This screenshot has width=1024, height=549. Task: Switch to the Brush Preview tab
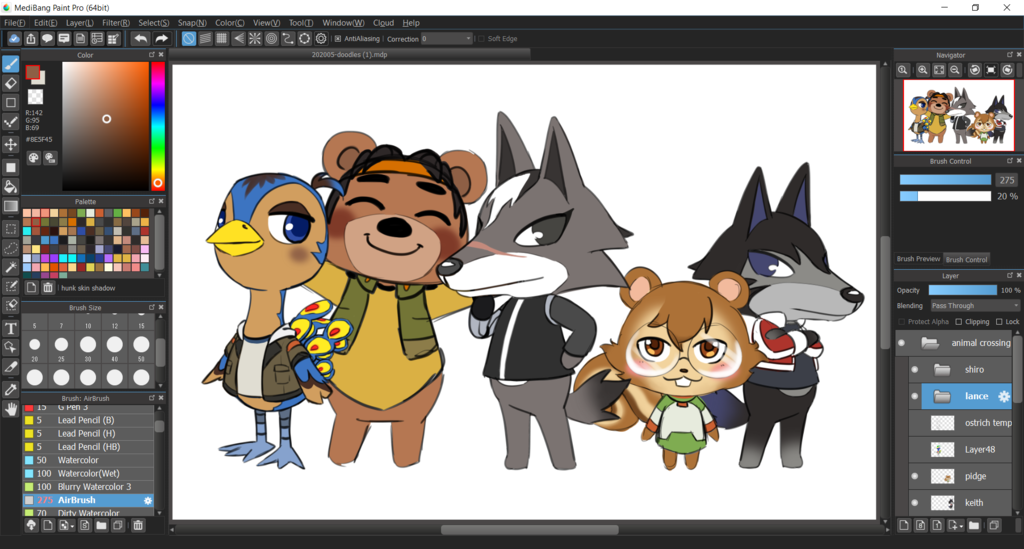coord(918,259)
